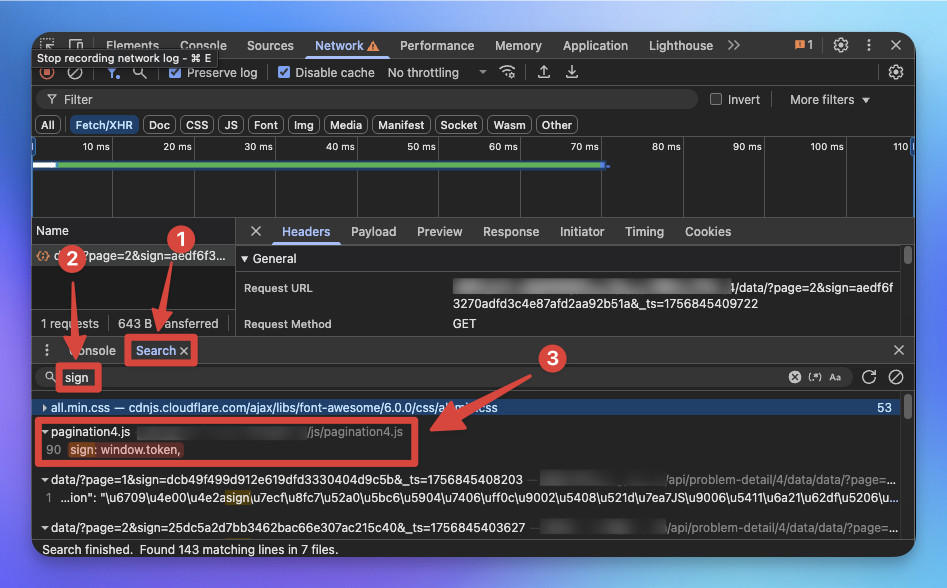Stop recording network log button
The image size is (947, 588).
47,73
